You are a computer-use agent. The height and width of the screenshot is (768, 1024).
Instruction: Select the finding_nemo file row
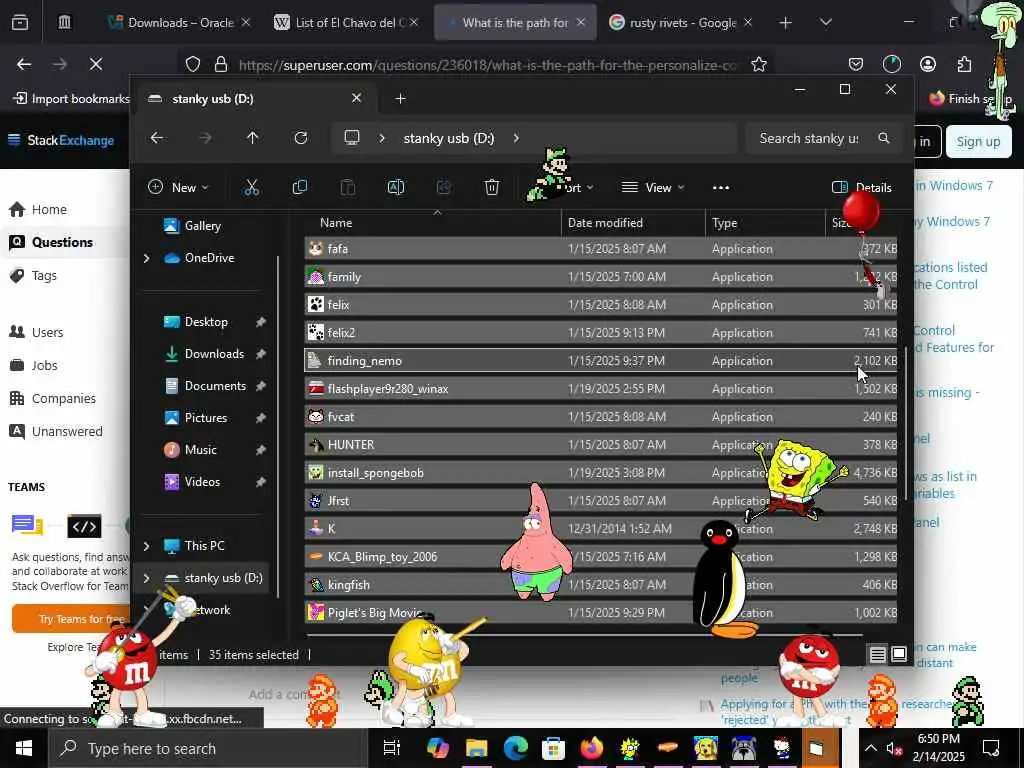(601, 360)
